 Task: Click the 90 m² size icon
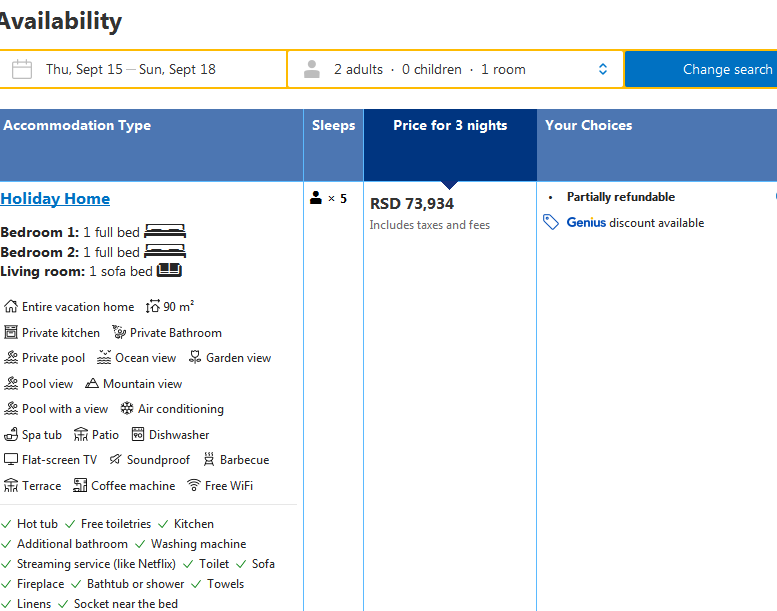(x=153, y=307)
